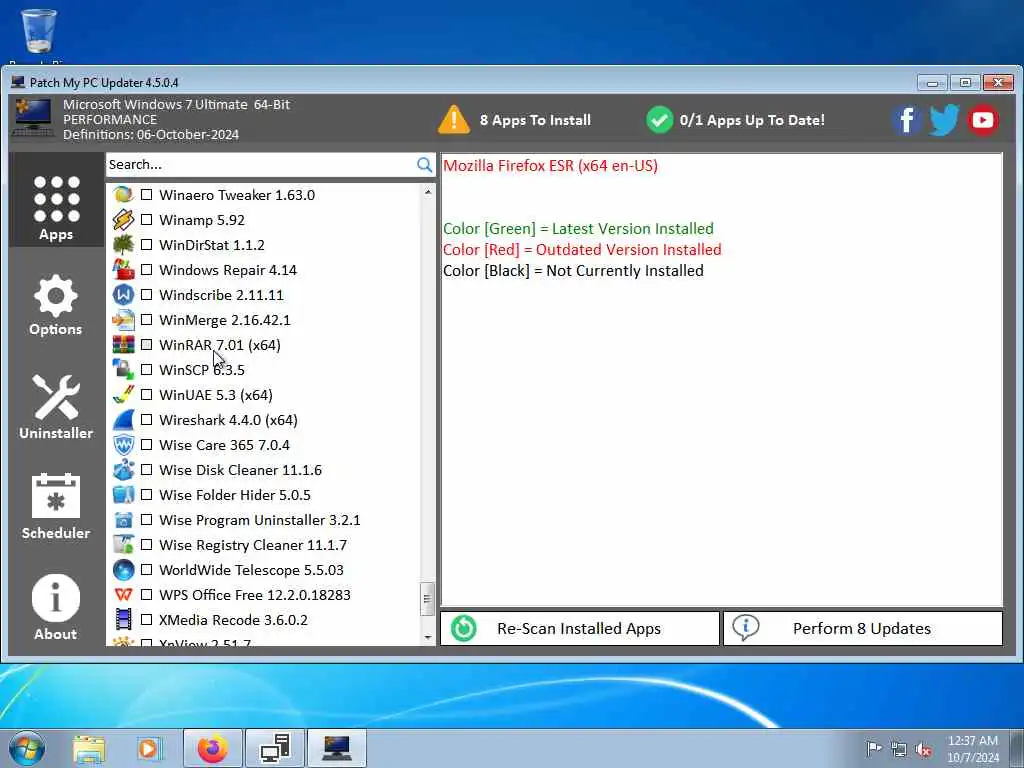The image size is (1024, 768).
Task: Select Wise Disk Cleaner 11.1.6 row text
Action: (x=240, y=470)
